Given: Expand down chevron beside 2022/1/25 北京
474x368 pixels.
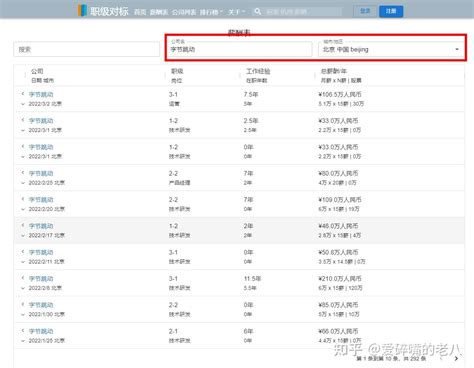Looking at the screenshot, I should click(x=23, y=341).
